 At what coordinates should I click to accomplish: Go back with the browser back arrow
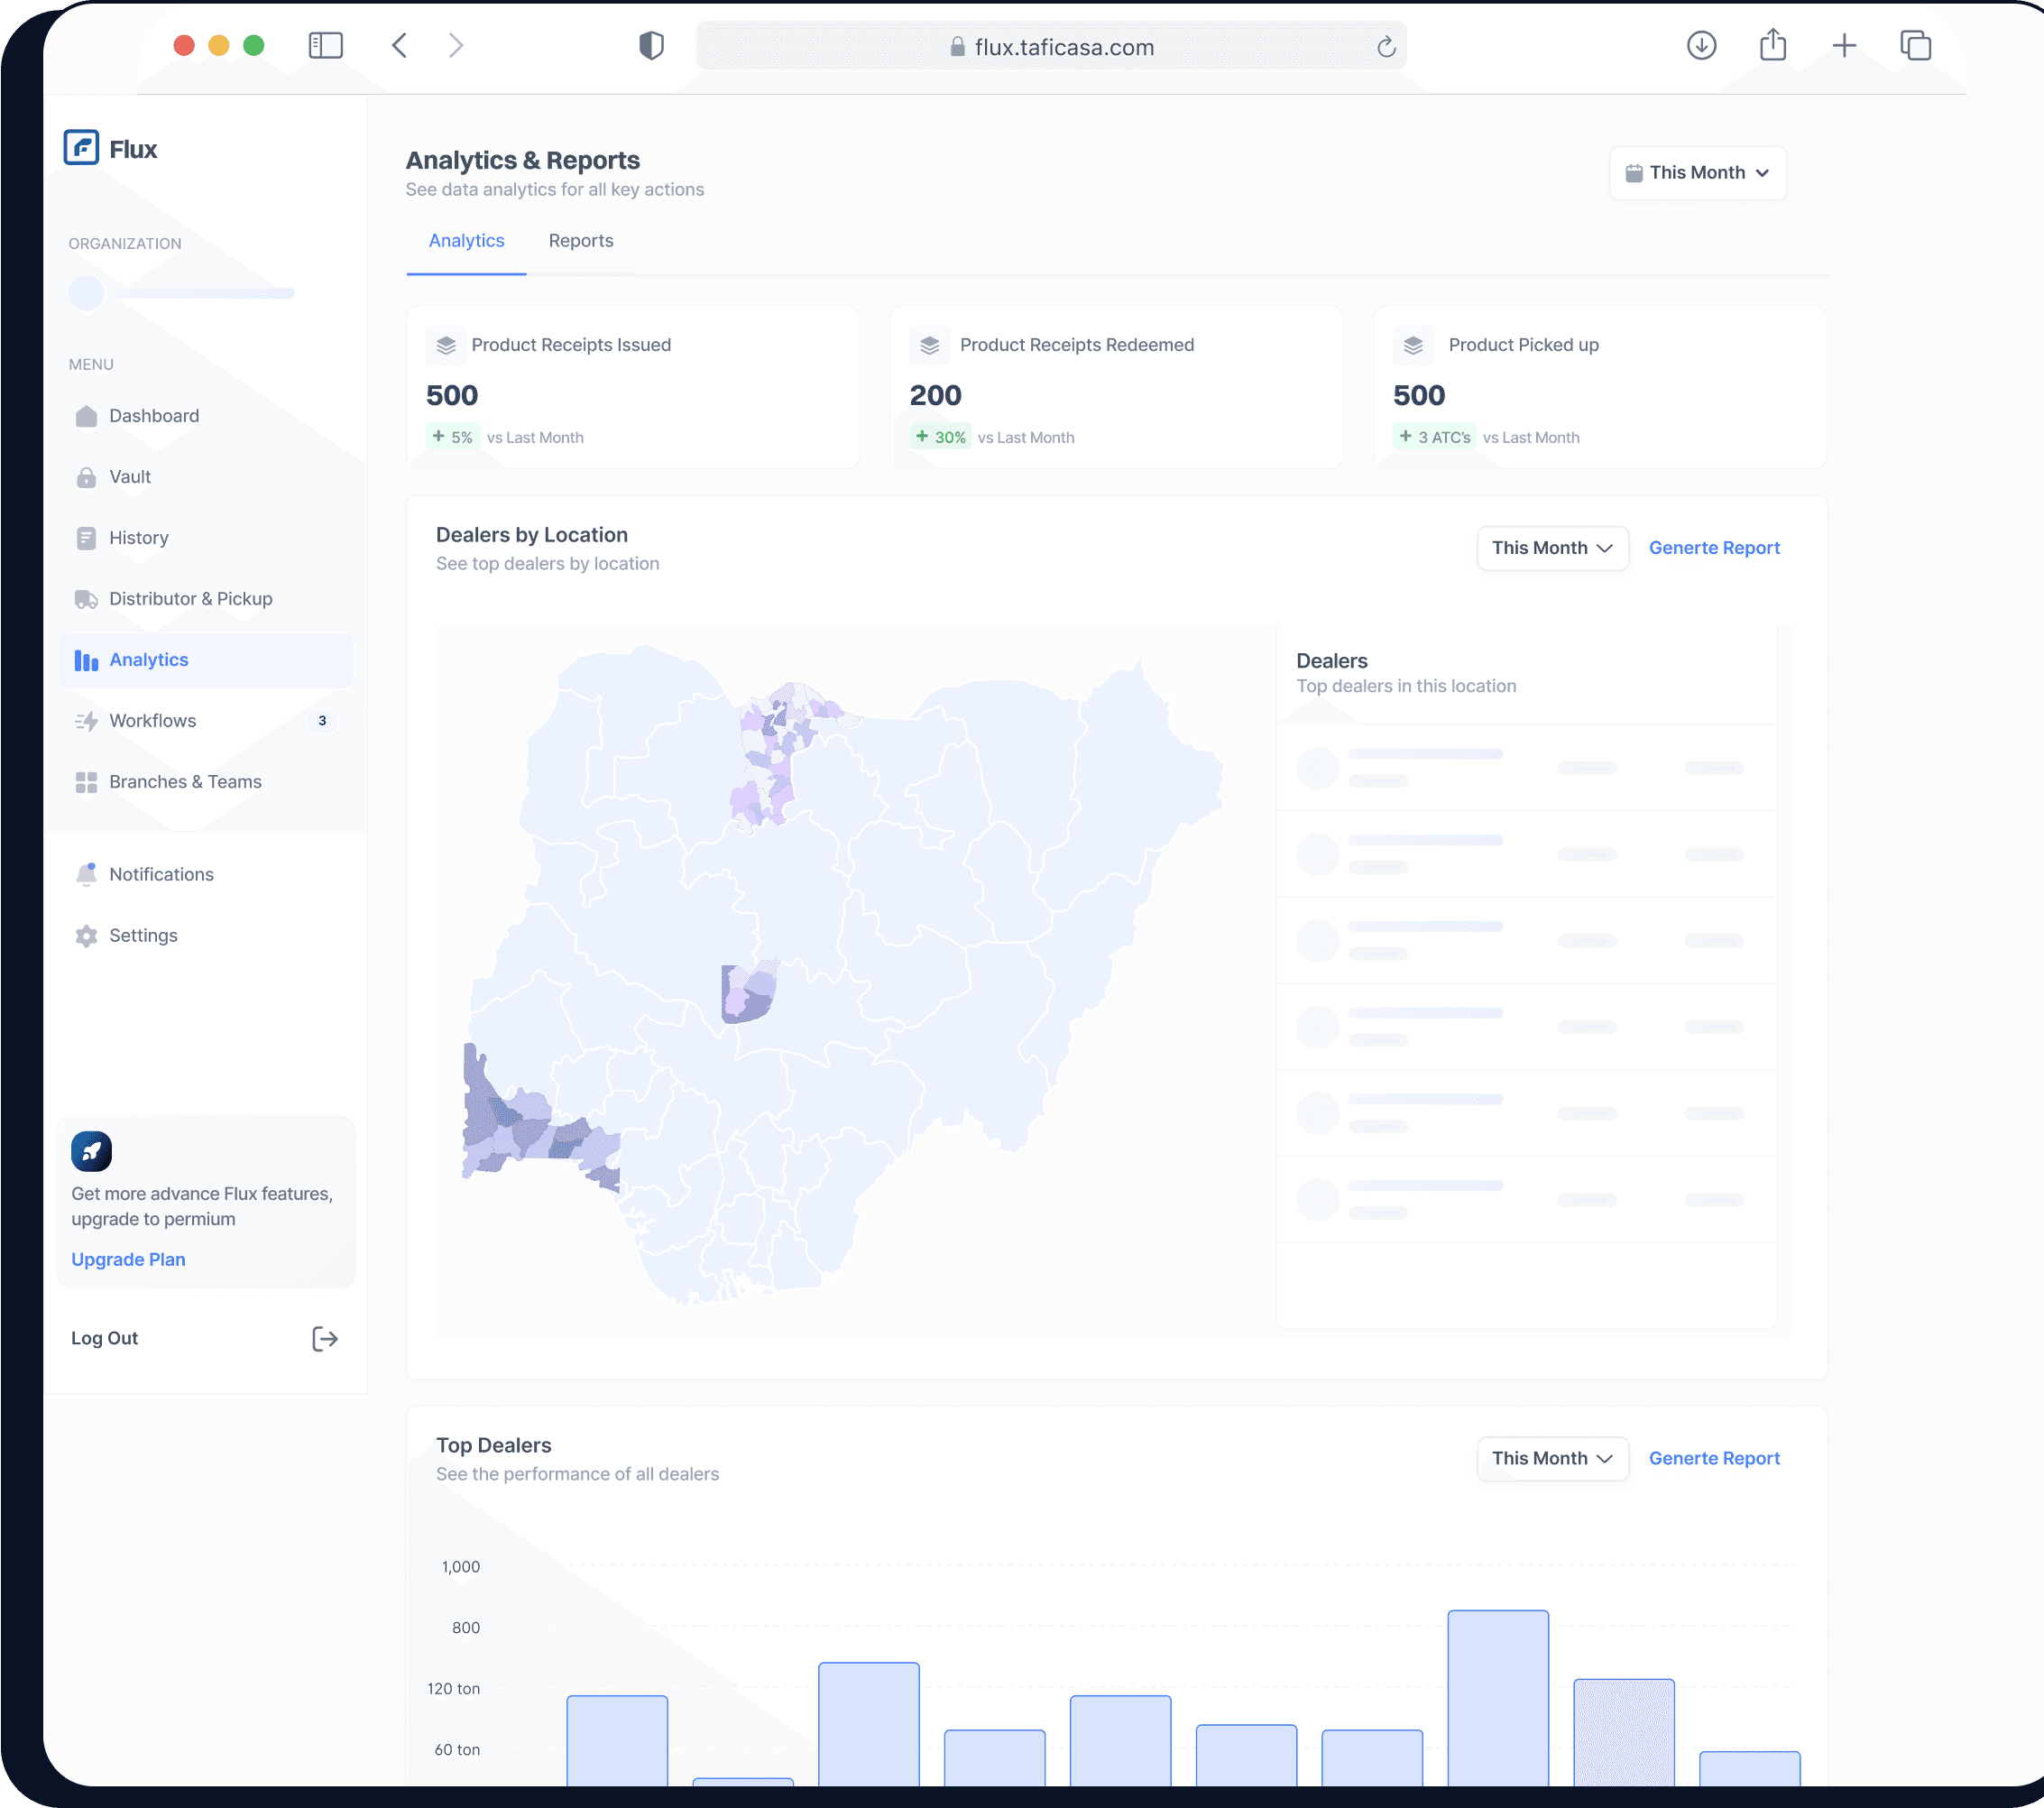[399, 45]
